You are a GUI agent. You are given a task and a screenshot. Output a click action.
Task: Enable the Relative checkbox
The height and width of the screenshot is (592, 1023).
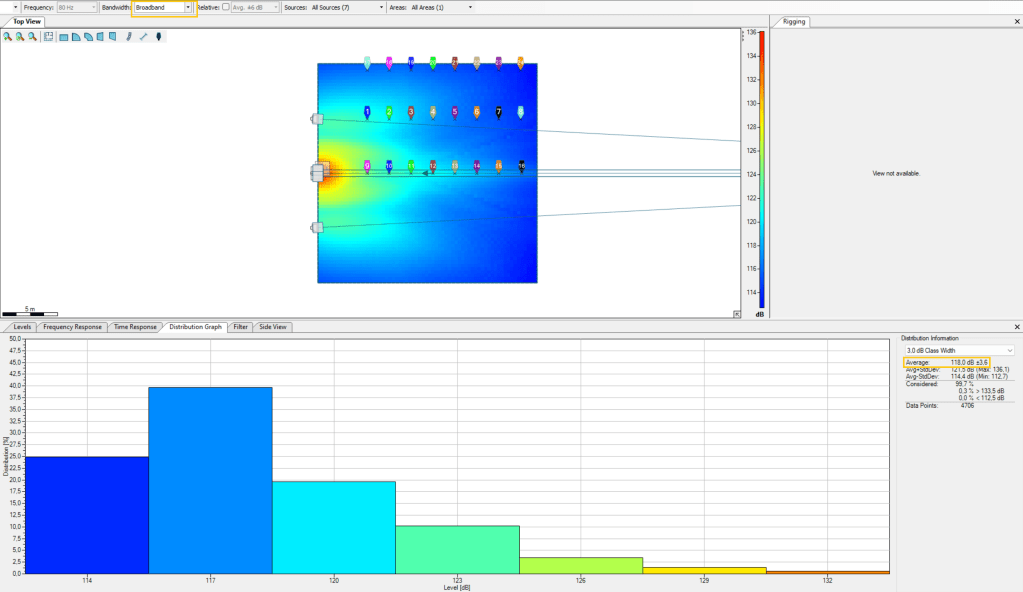pyautogui.click(x=226, y=7)
